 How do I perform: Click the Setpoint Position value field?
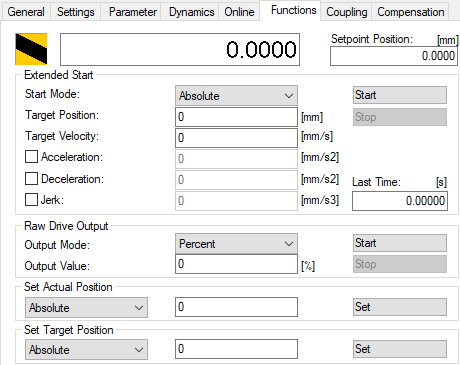(394, 56)
